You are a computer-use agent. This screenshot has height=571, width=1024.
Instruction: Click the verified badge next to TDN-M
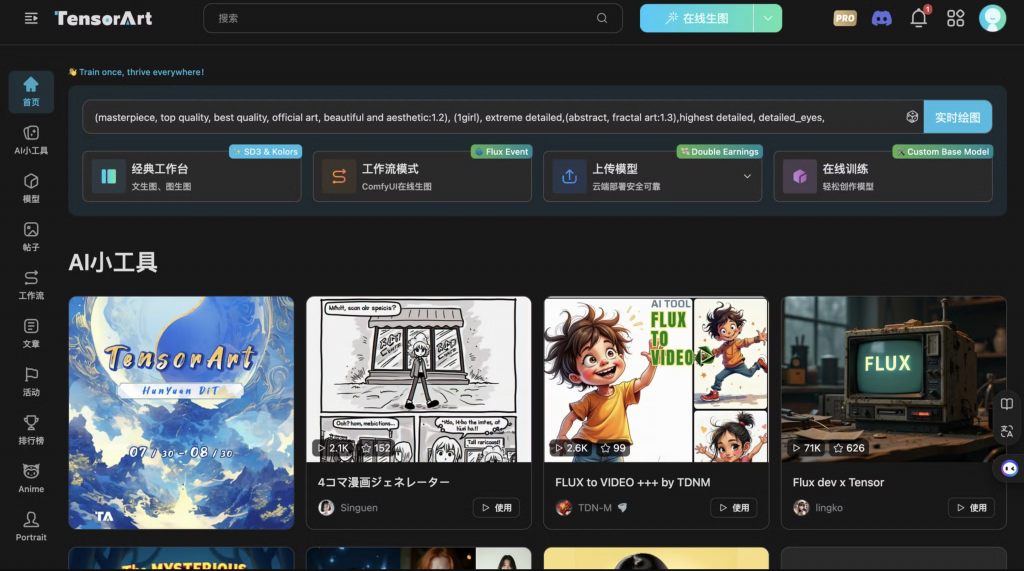pos(622,508)
